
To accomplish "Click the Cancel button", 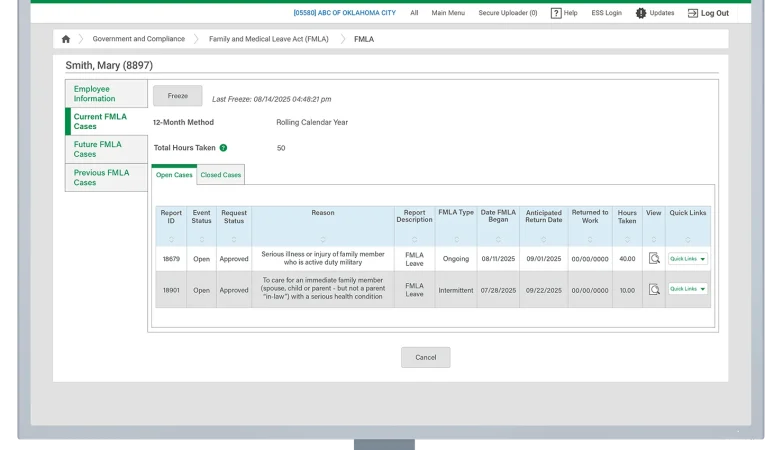I will point(425,357).
